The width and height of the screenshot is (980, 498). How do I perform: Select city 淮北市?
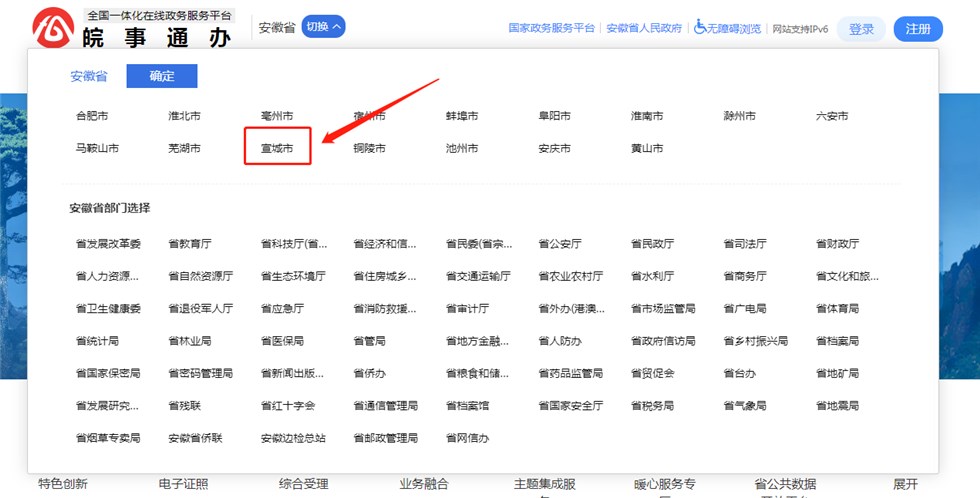184,116
